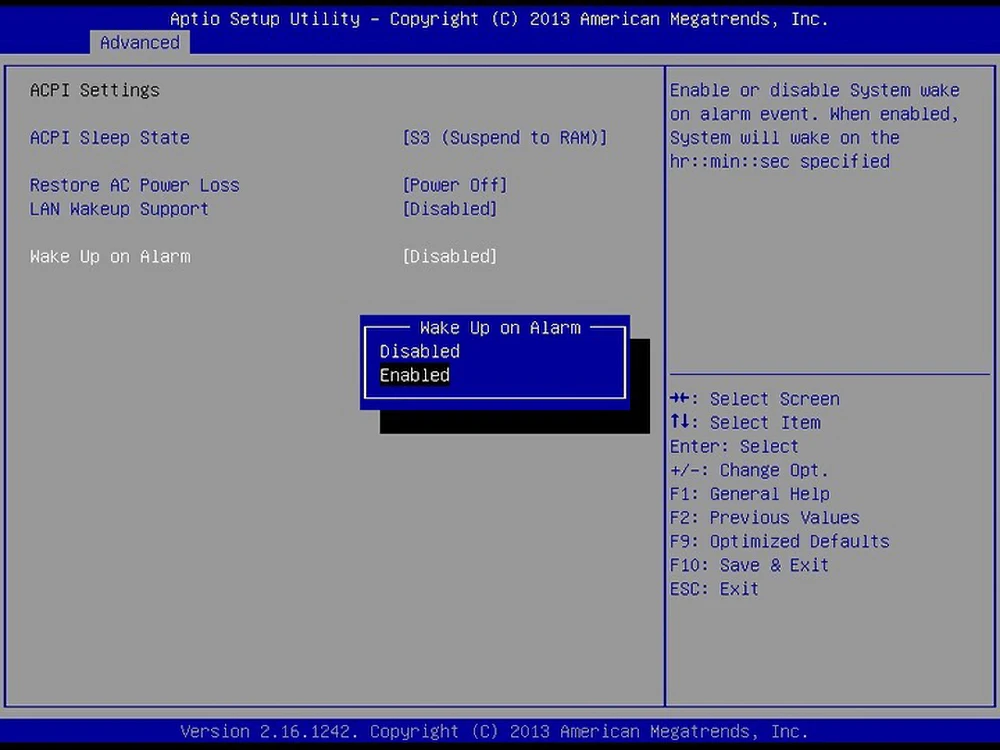1000x750 pixels.
Task: Click the Version 2.16.1242 footer text
Action: 494,731
